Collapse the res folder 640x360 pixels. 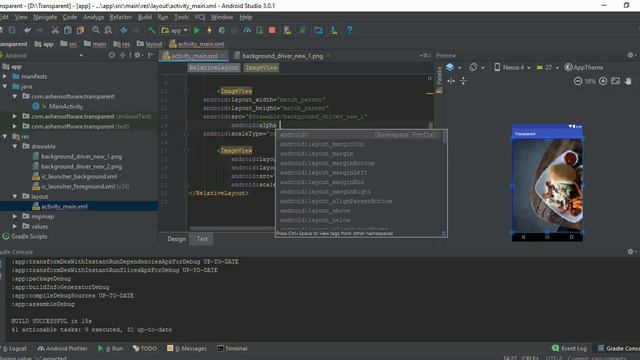point(5,136)
